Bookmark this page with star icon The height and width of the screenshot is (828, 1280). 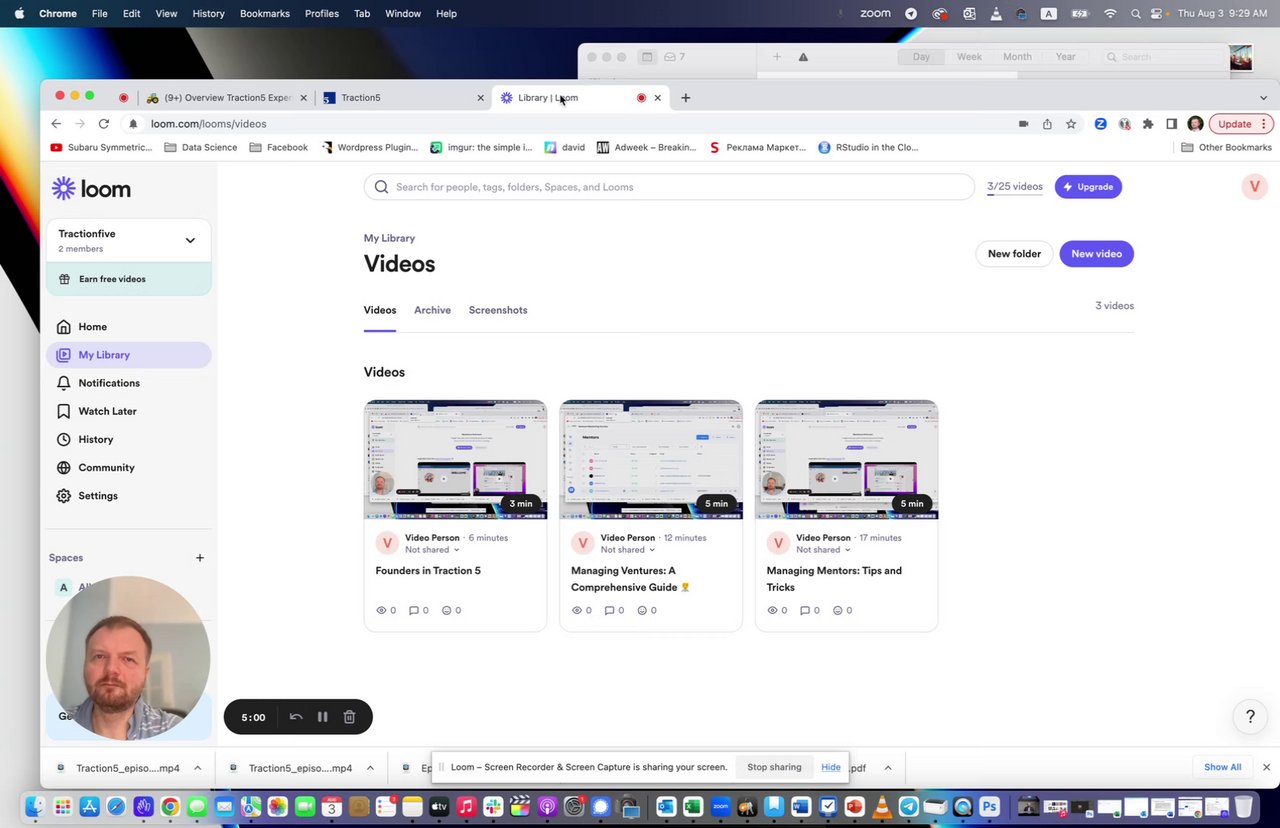pyautogui.click(x=1071, y=124)
